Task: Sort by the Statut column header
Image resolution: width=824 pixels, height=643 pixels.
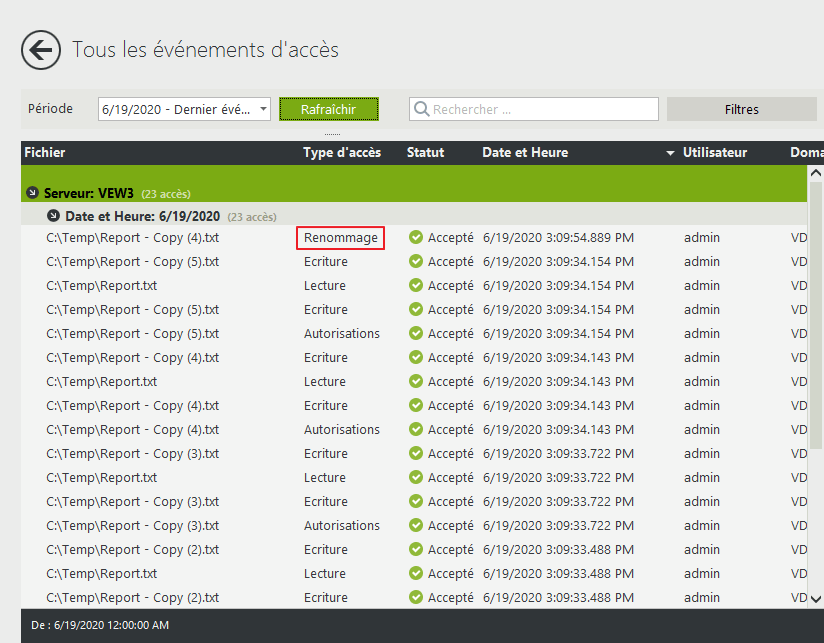Action: pyautogui.click(x=425, y=153)
